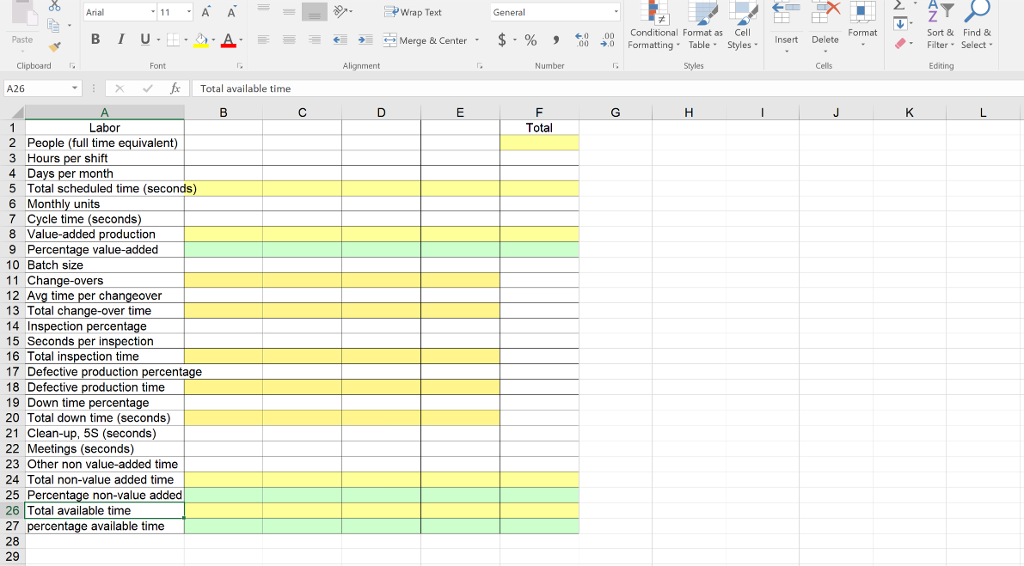The height and width of the screenshot is (566, 1024).
Task: Open Conditional Formatting menu
Action: click(x=653, y=26)
